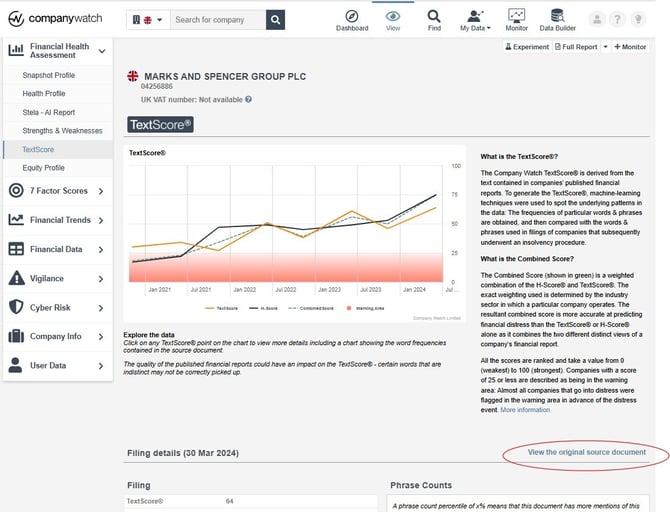Screen dimensions: 670x512
Task: Click the TextScore® badge heading
Action: (160, 124)
